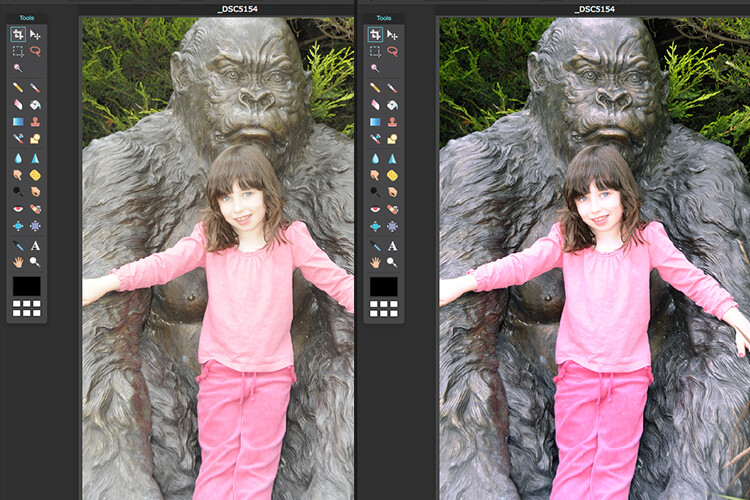Activate the Red Eye tool in right palette
This screenshot has width=750, height=500.
tap(375, 209)
